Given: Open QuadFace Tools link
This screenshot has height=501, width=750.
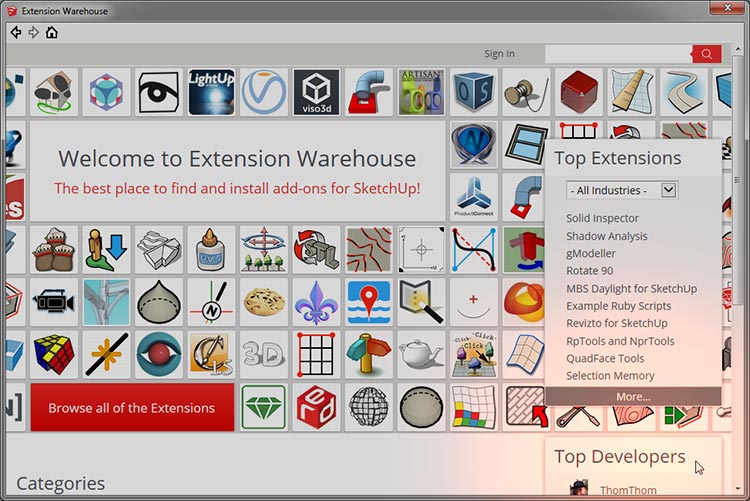Looking at the screenshot, I should (x=605, y=358).
